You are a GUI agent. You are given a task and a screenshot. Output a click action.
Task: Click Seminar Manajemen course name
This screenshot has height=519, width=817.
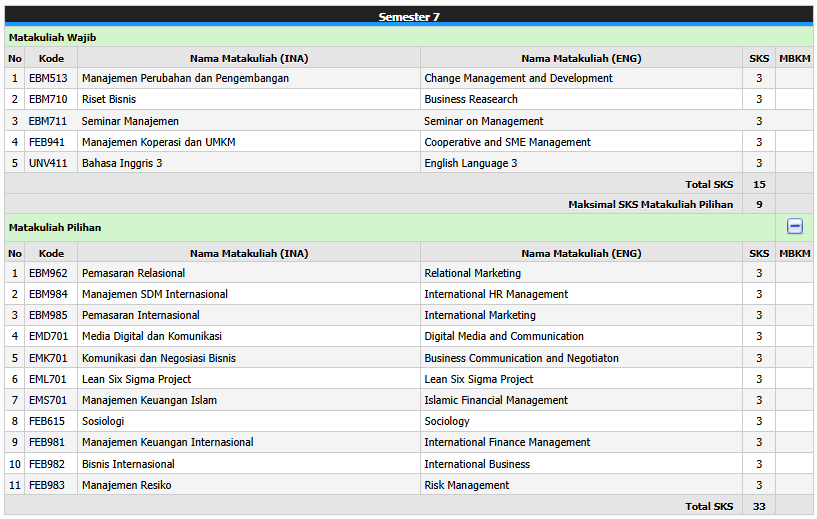click(x=130, y=121)
